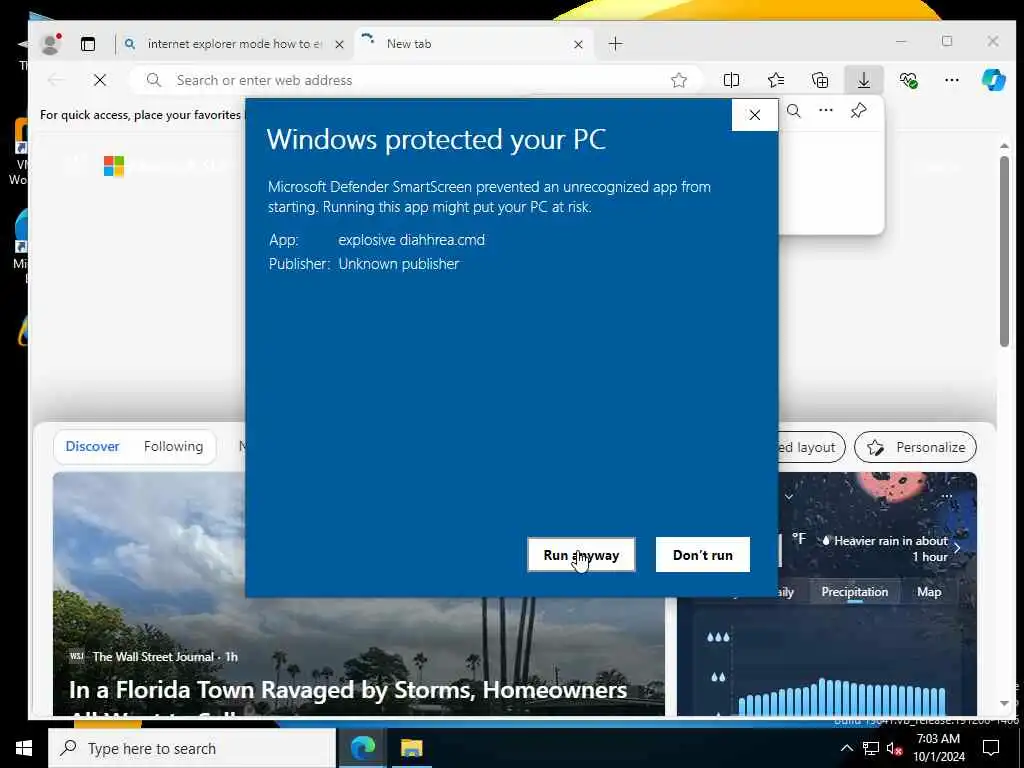Open notification center icon

991,748
